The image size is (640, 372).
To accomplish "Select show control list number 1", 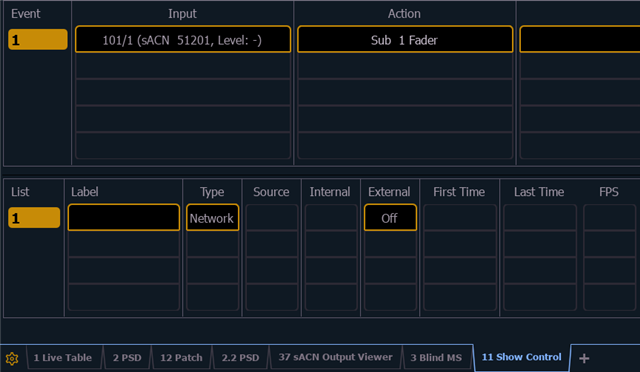I will pos(34,218).
